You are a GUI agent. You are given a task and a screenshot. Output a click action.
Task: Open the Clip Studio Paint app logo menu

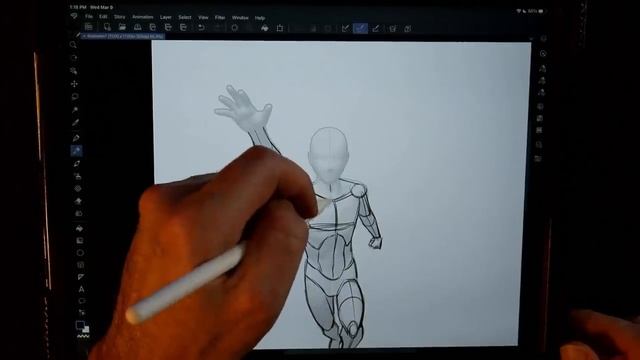click(74, 16)
